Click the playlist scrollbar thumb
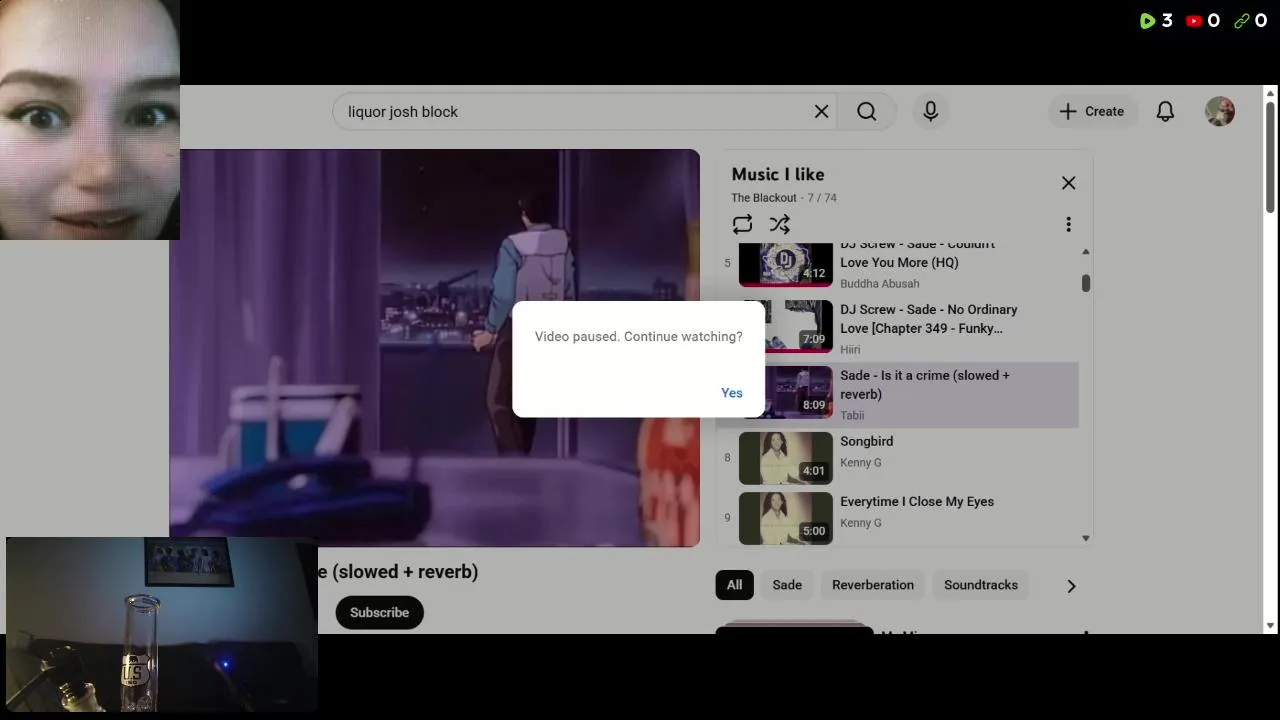 [x=1086, y=284]
